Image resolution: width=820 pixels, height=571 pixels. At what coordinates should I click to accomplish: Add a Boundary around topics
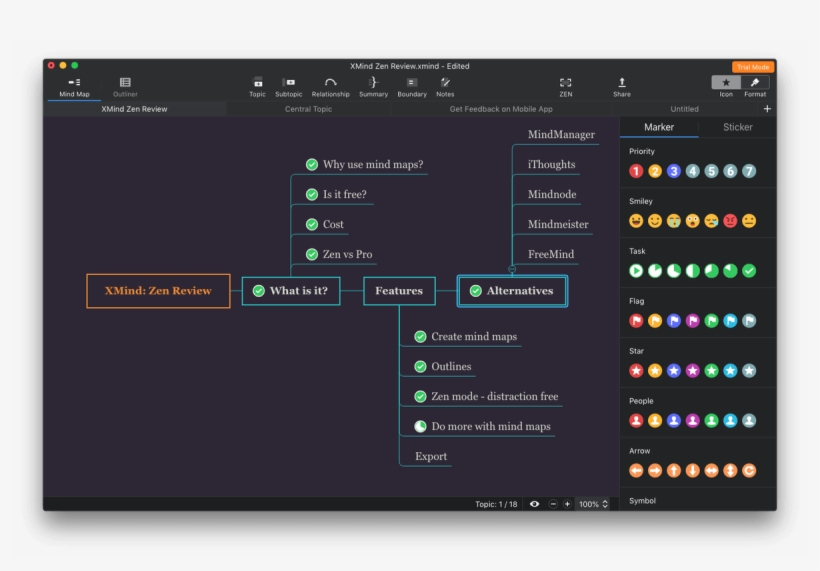point(412,87)
